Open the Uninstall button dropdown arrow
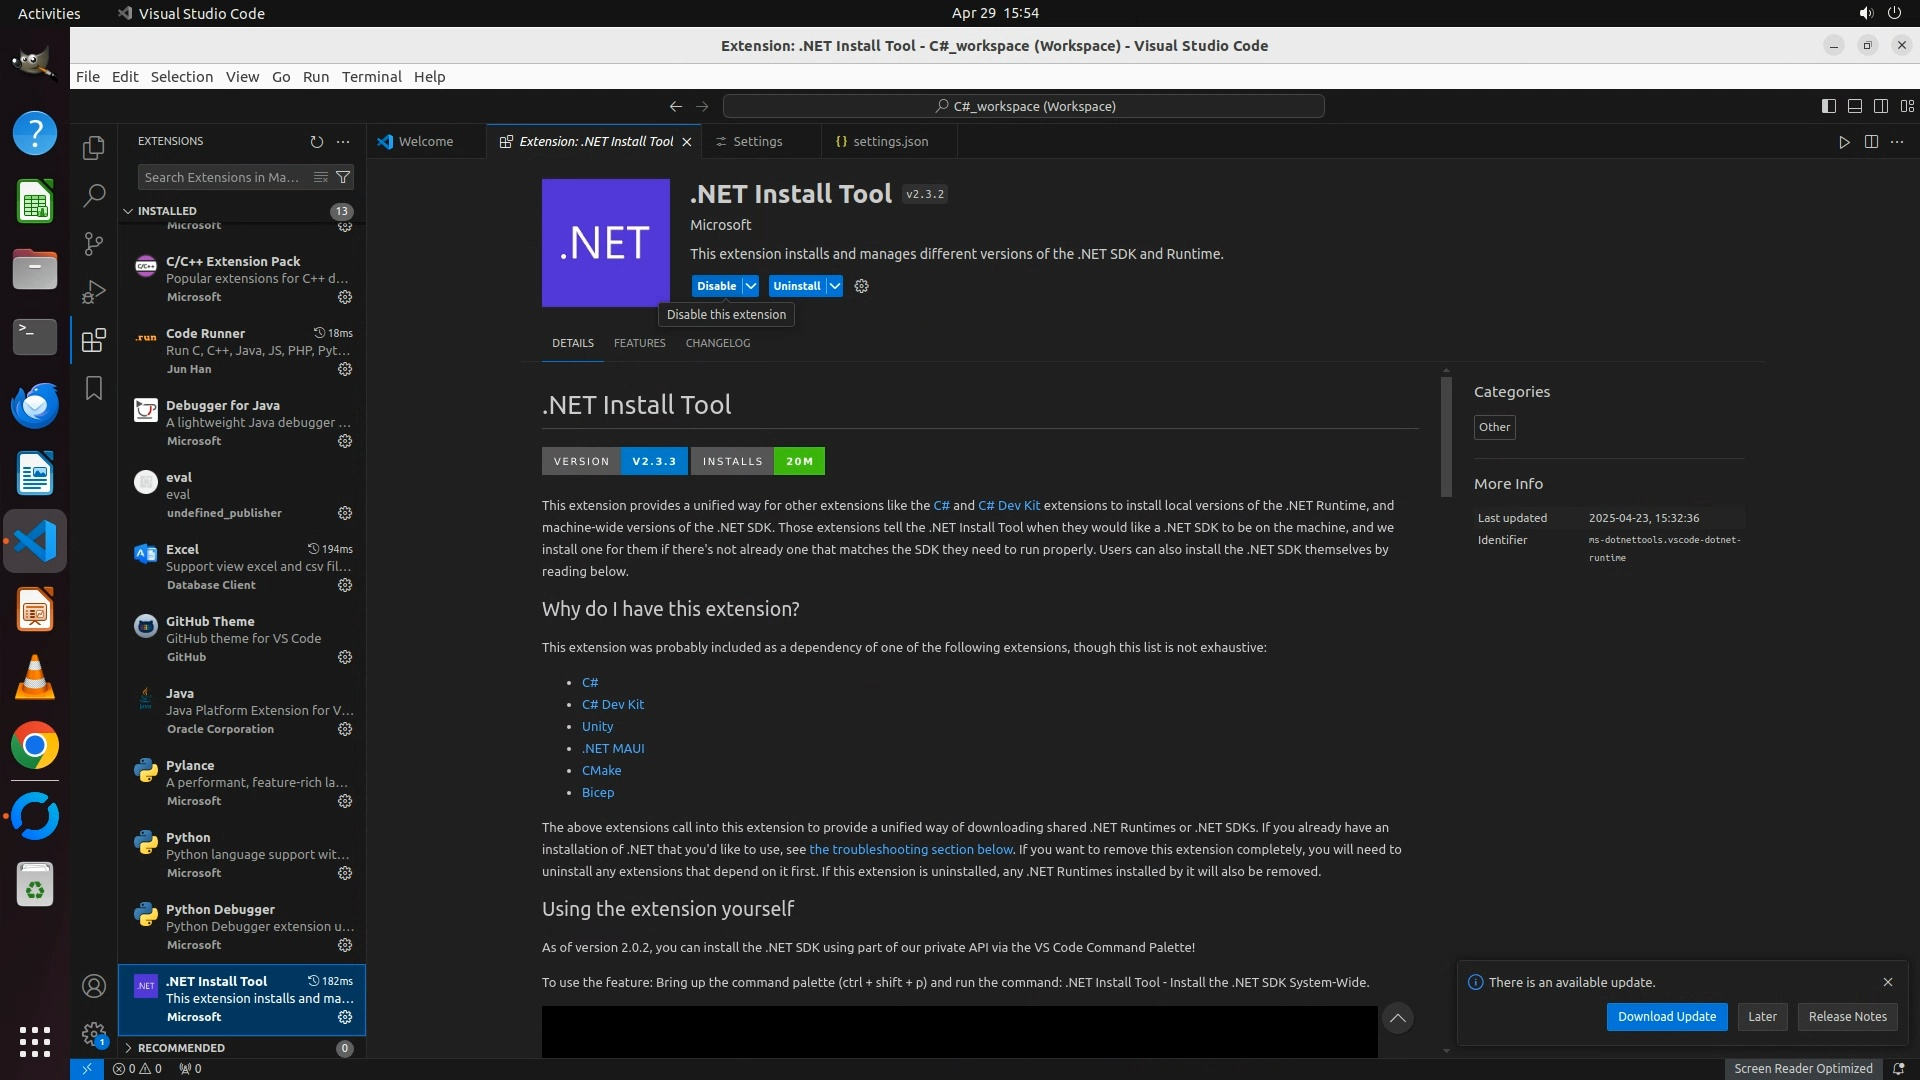Image resolution: width=1920 pixels, height=1080 pixels. (x=834, y=286)
